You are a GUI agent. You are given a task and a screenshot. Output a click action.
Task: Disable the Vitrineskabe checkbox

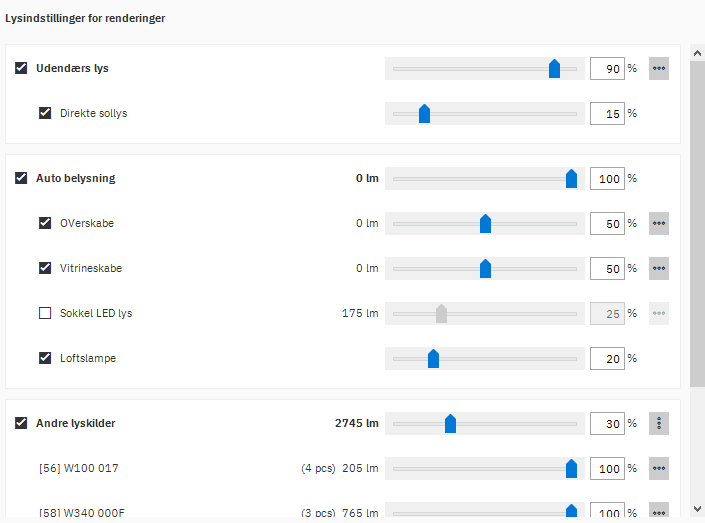tap(45, 268)
